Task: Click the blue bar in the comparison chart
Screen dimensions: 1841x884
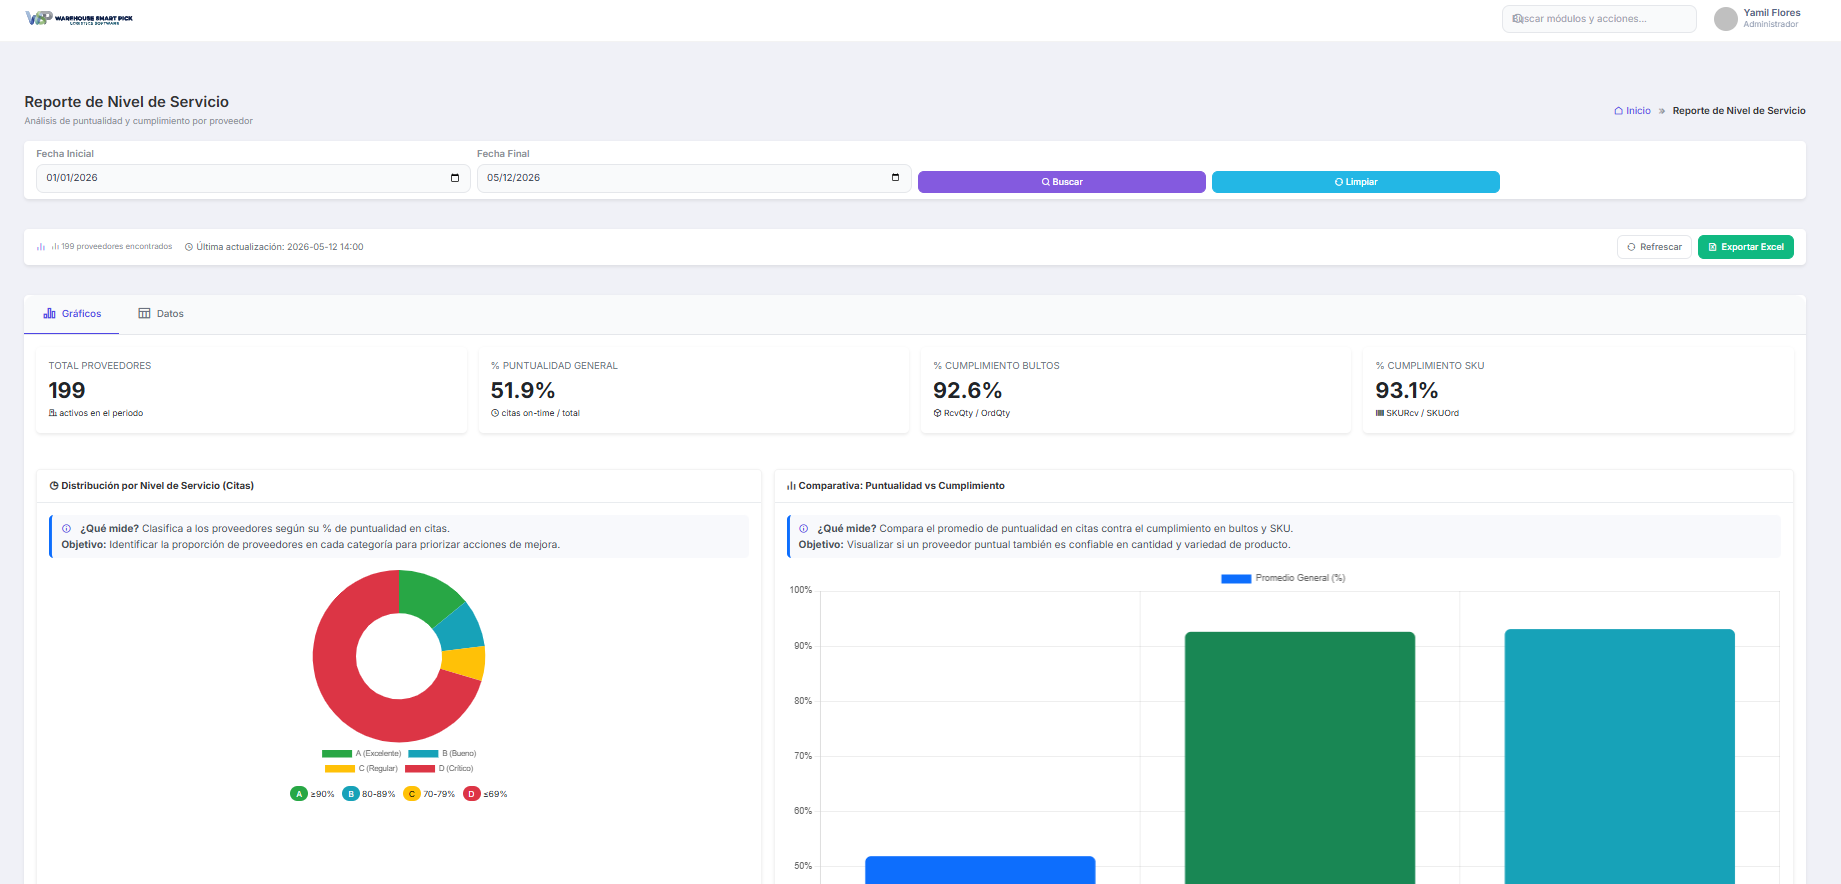Action: [x=980, y=870]
